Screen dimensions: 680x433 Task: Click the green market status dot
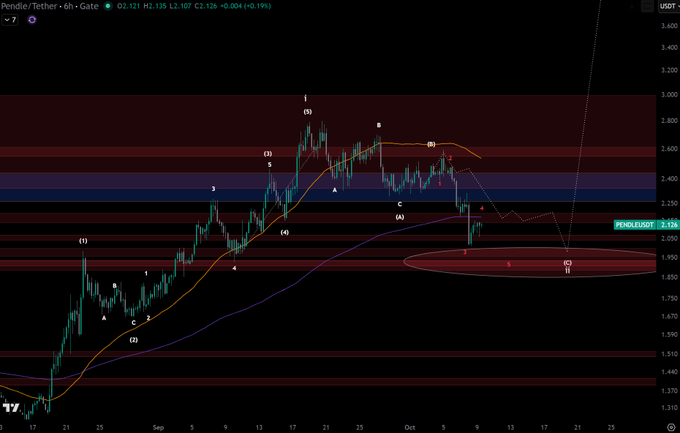coord(108,6)
